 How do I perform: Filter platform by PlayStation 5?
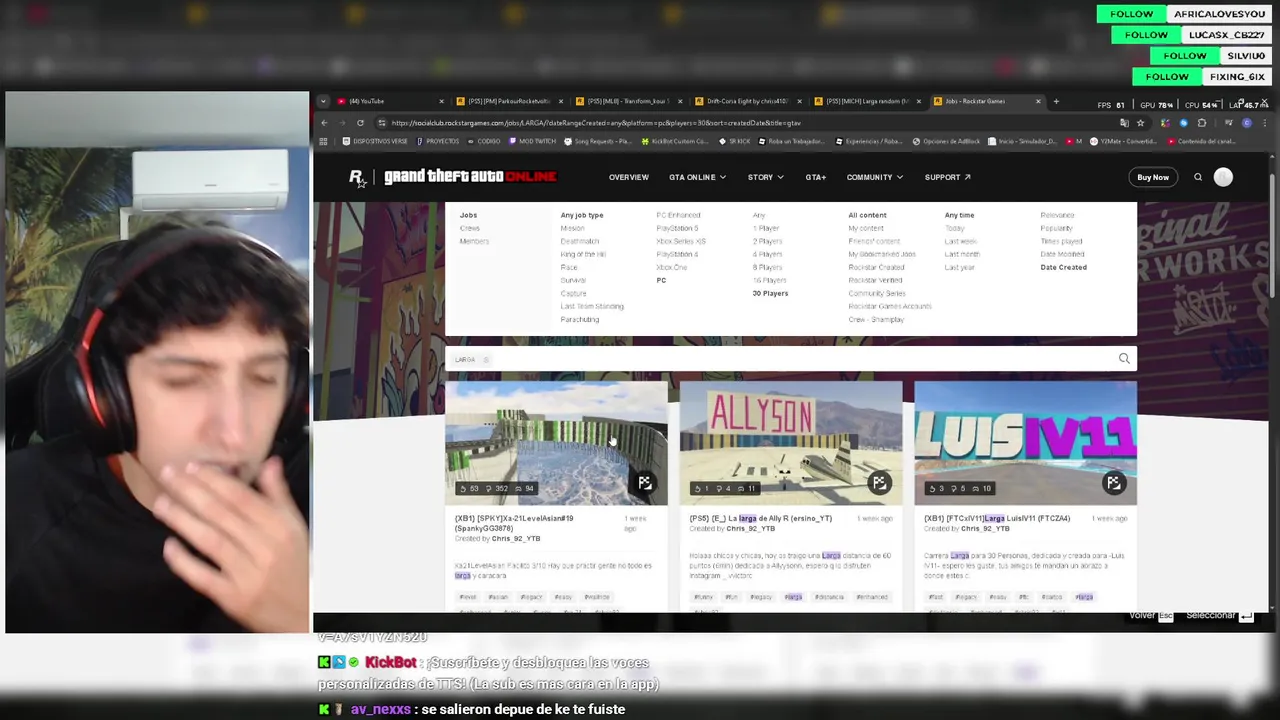677,228
